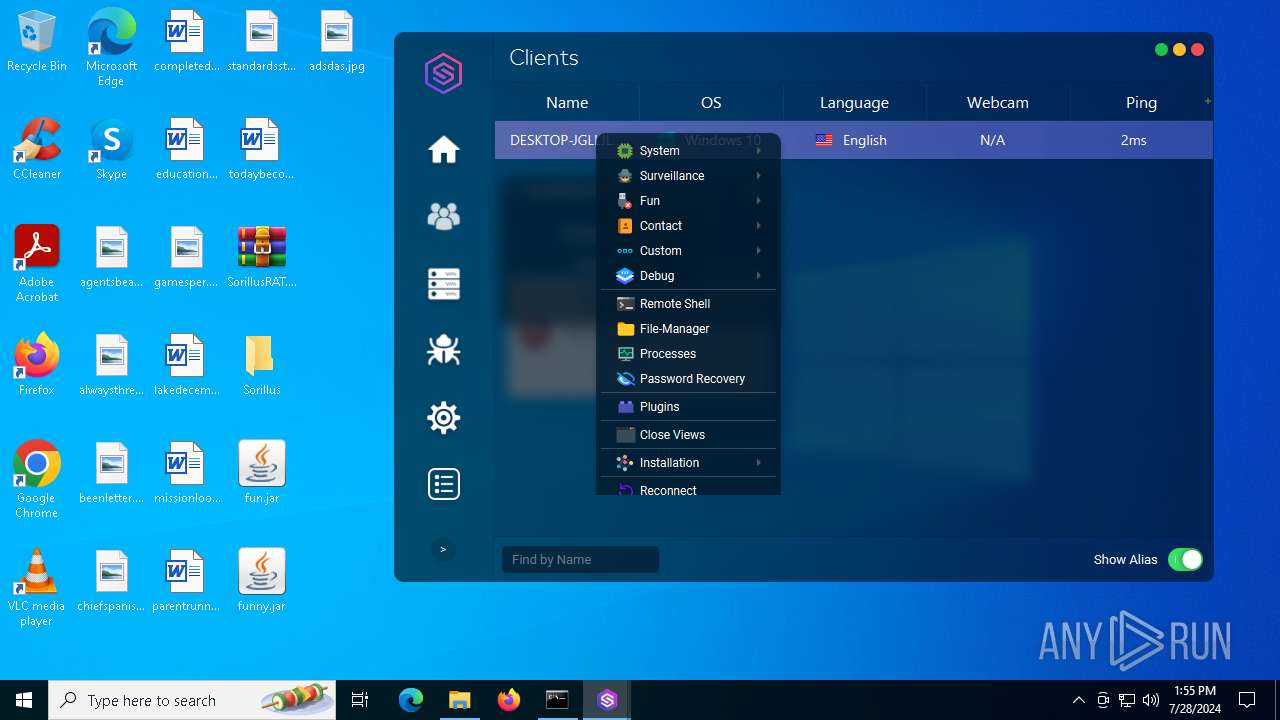Select the Google Chrome desktop shortcut
The image size is (1280, 720).
37,480
